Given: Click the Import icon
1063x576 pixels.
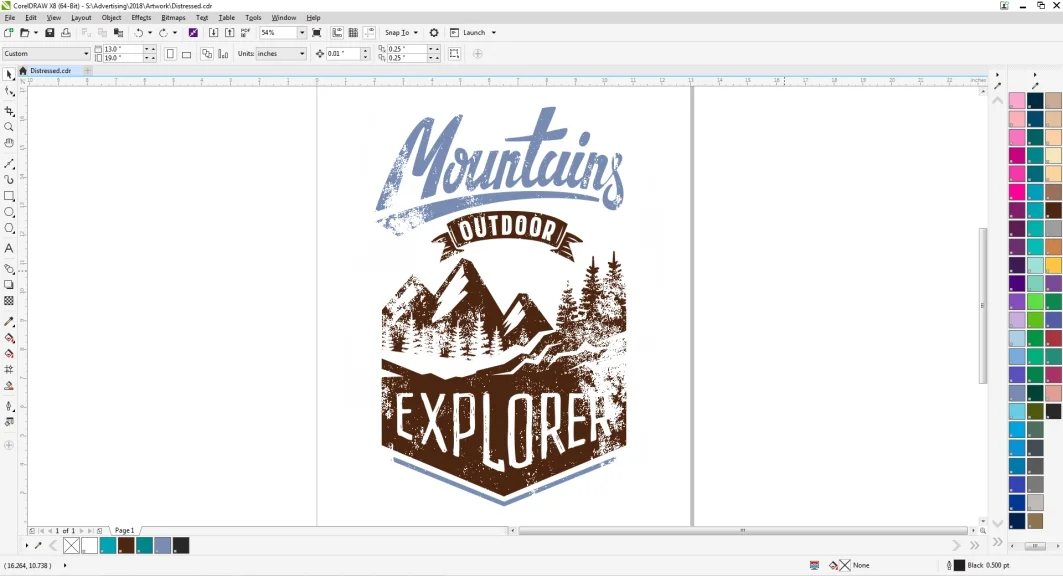Looking at the screenshot, I should click(x=213, y=33).
